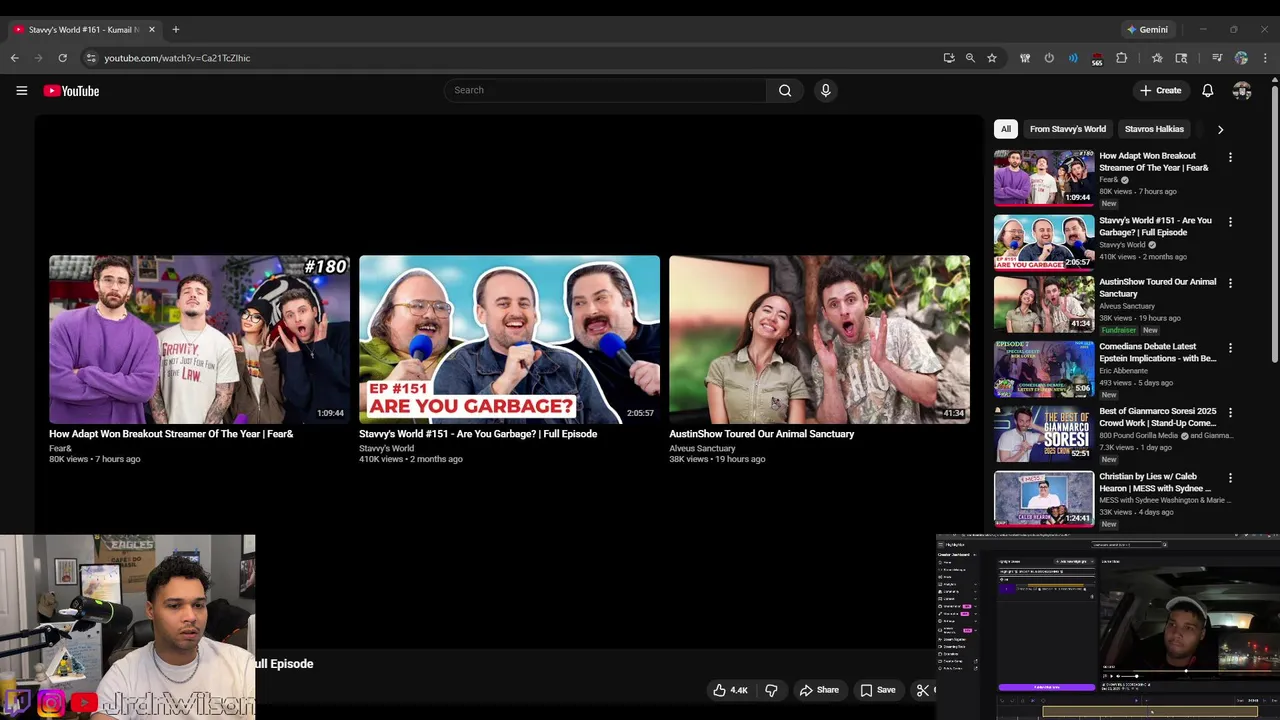Open sidebar thumbnail Giammarco Soresi 52:51
1280x720 pixels.
coord(1044,434)
